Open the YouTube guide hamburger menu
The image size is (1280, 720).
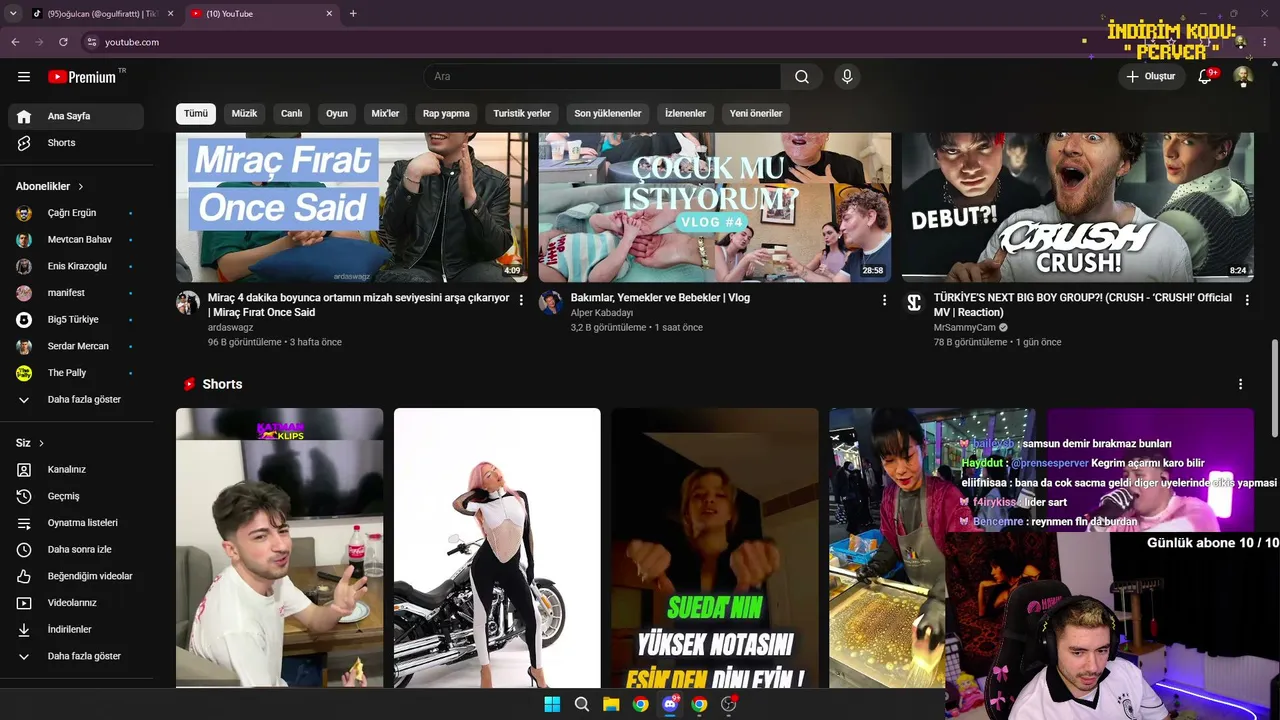click(x=24, y=77)
